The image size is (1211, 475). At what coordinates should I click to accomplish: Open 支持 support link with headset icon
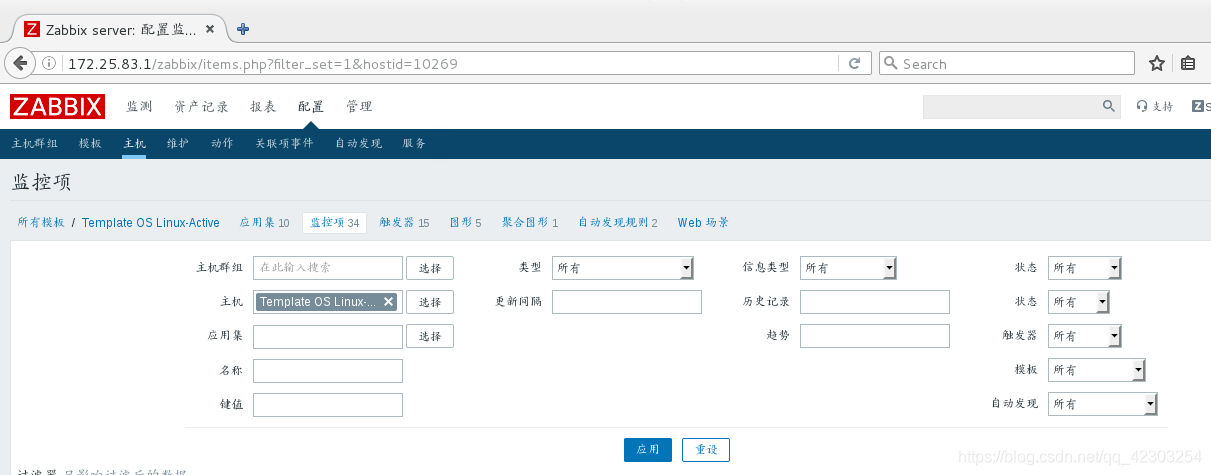[x=1155, y=106]
